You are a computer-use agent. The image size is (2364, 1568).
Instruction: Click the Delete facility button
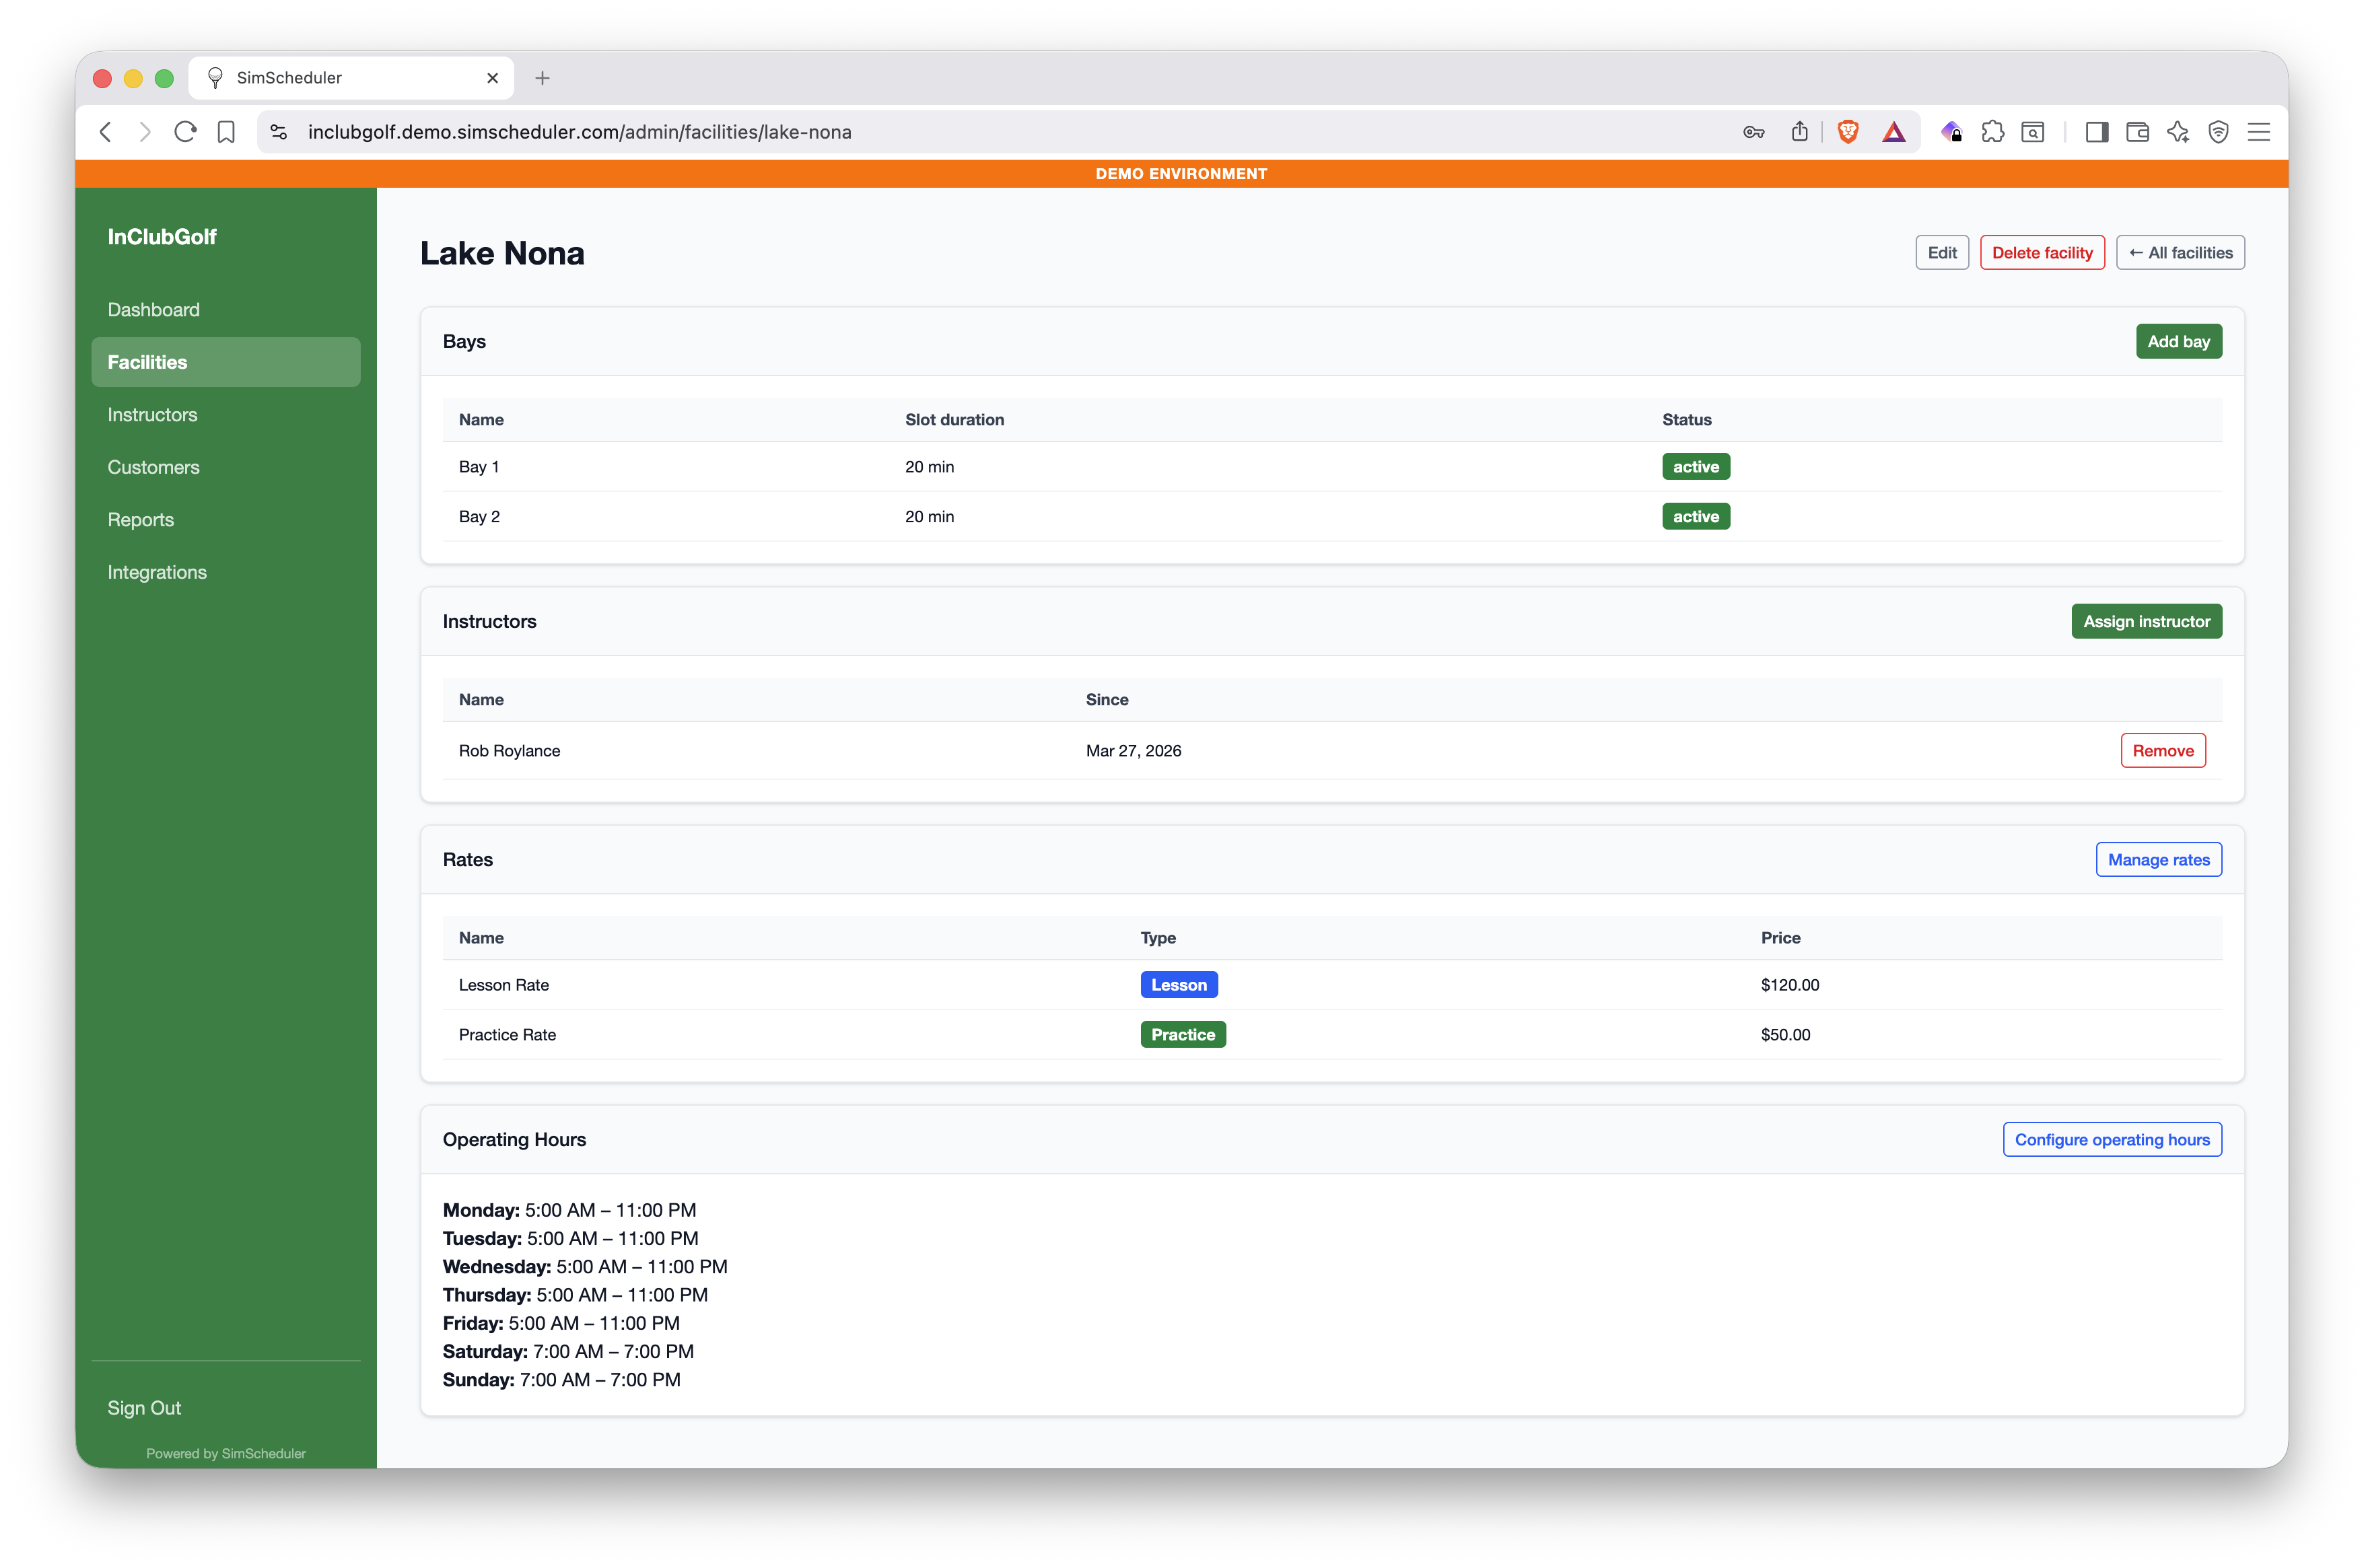pos(2041,253)
